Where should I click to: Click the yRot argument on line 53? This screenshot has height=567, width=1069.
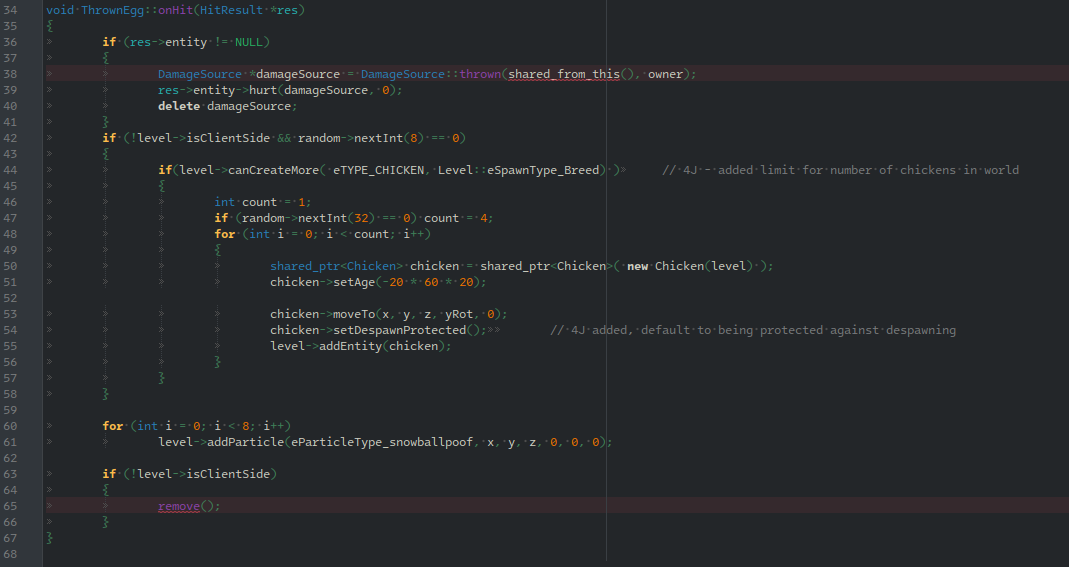tap(459, 314)
